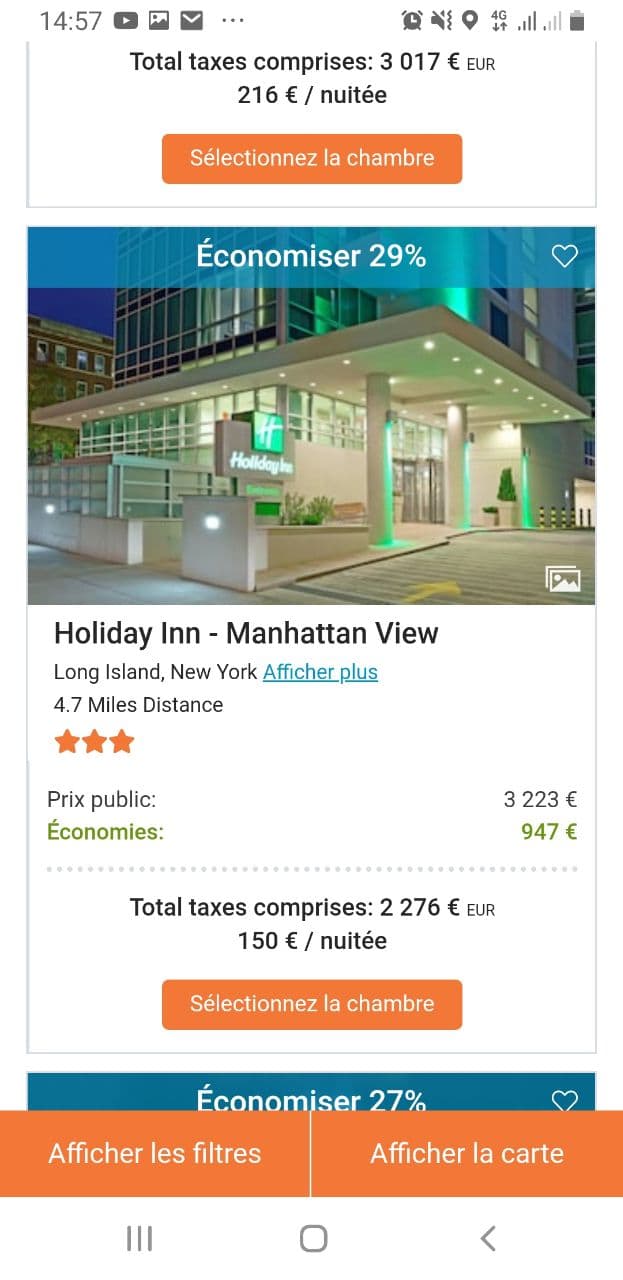This screenshot has height=1280, width=623.
Task: Tap the mail notification icon in status bar
Action: pyautogui.click(x=191, y=20)
